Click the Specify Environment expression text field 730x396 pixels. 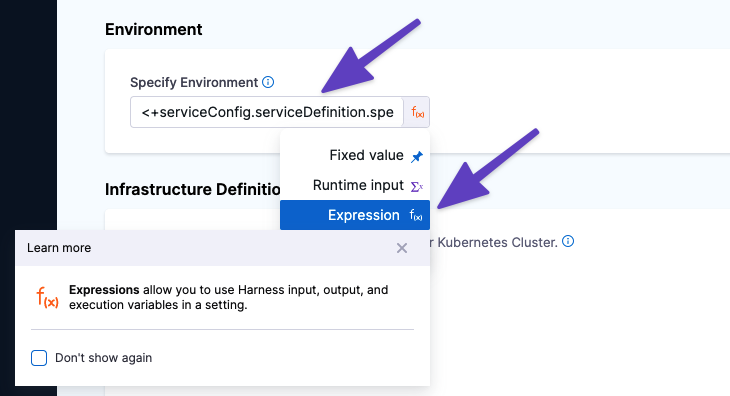pyautogui.click(x=267, y=112)
